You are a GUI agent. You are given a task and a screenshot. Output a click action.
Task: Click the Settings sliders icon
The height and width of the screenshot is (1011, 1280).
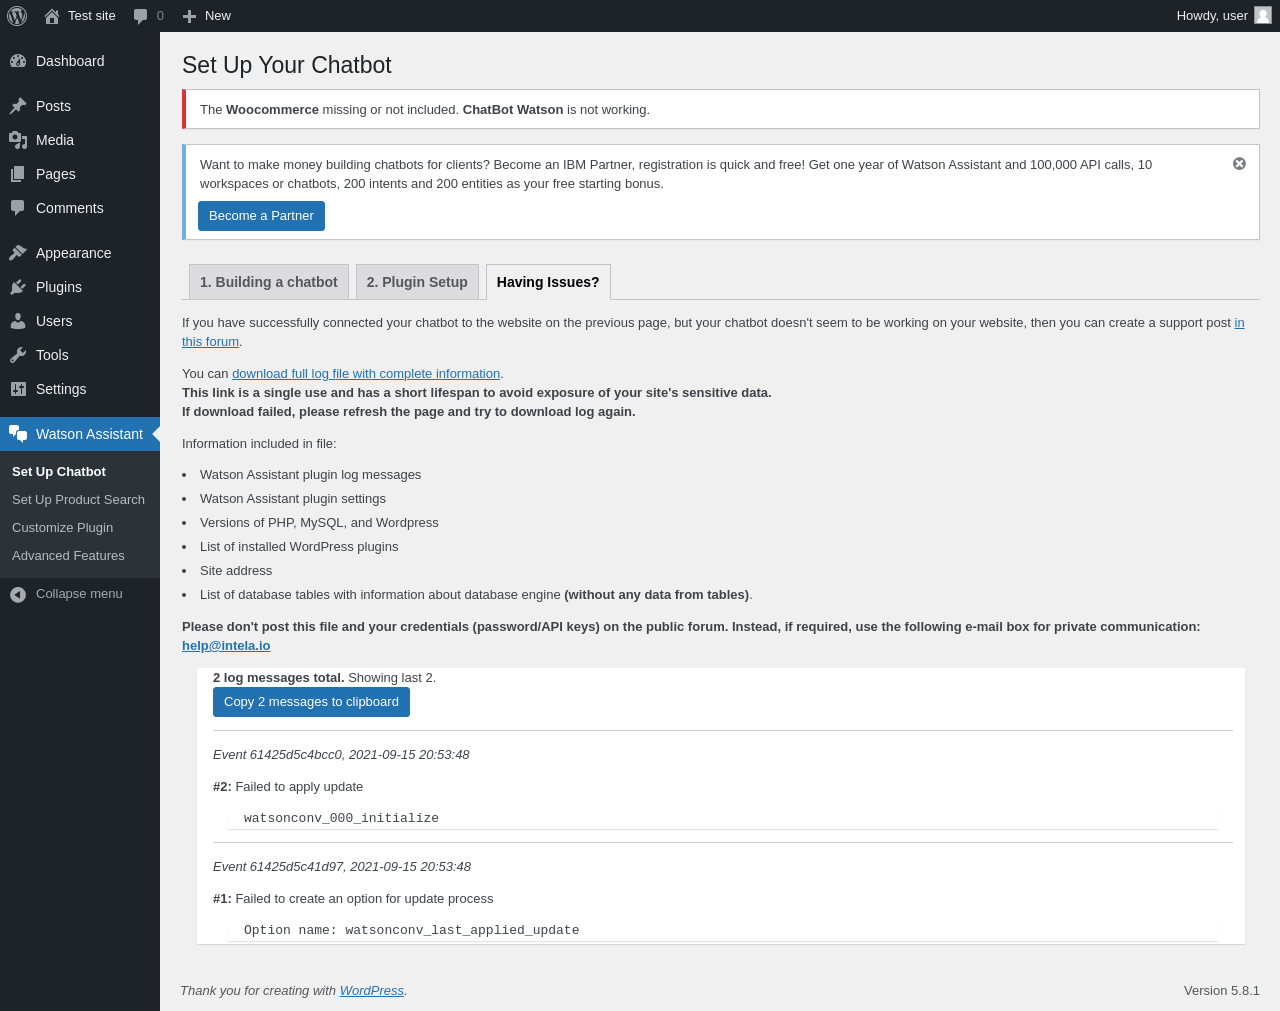(x=18, y=389)
